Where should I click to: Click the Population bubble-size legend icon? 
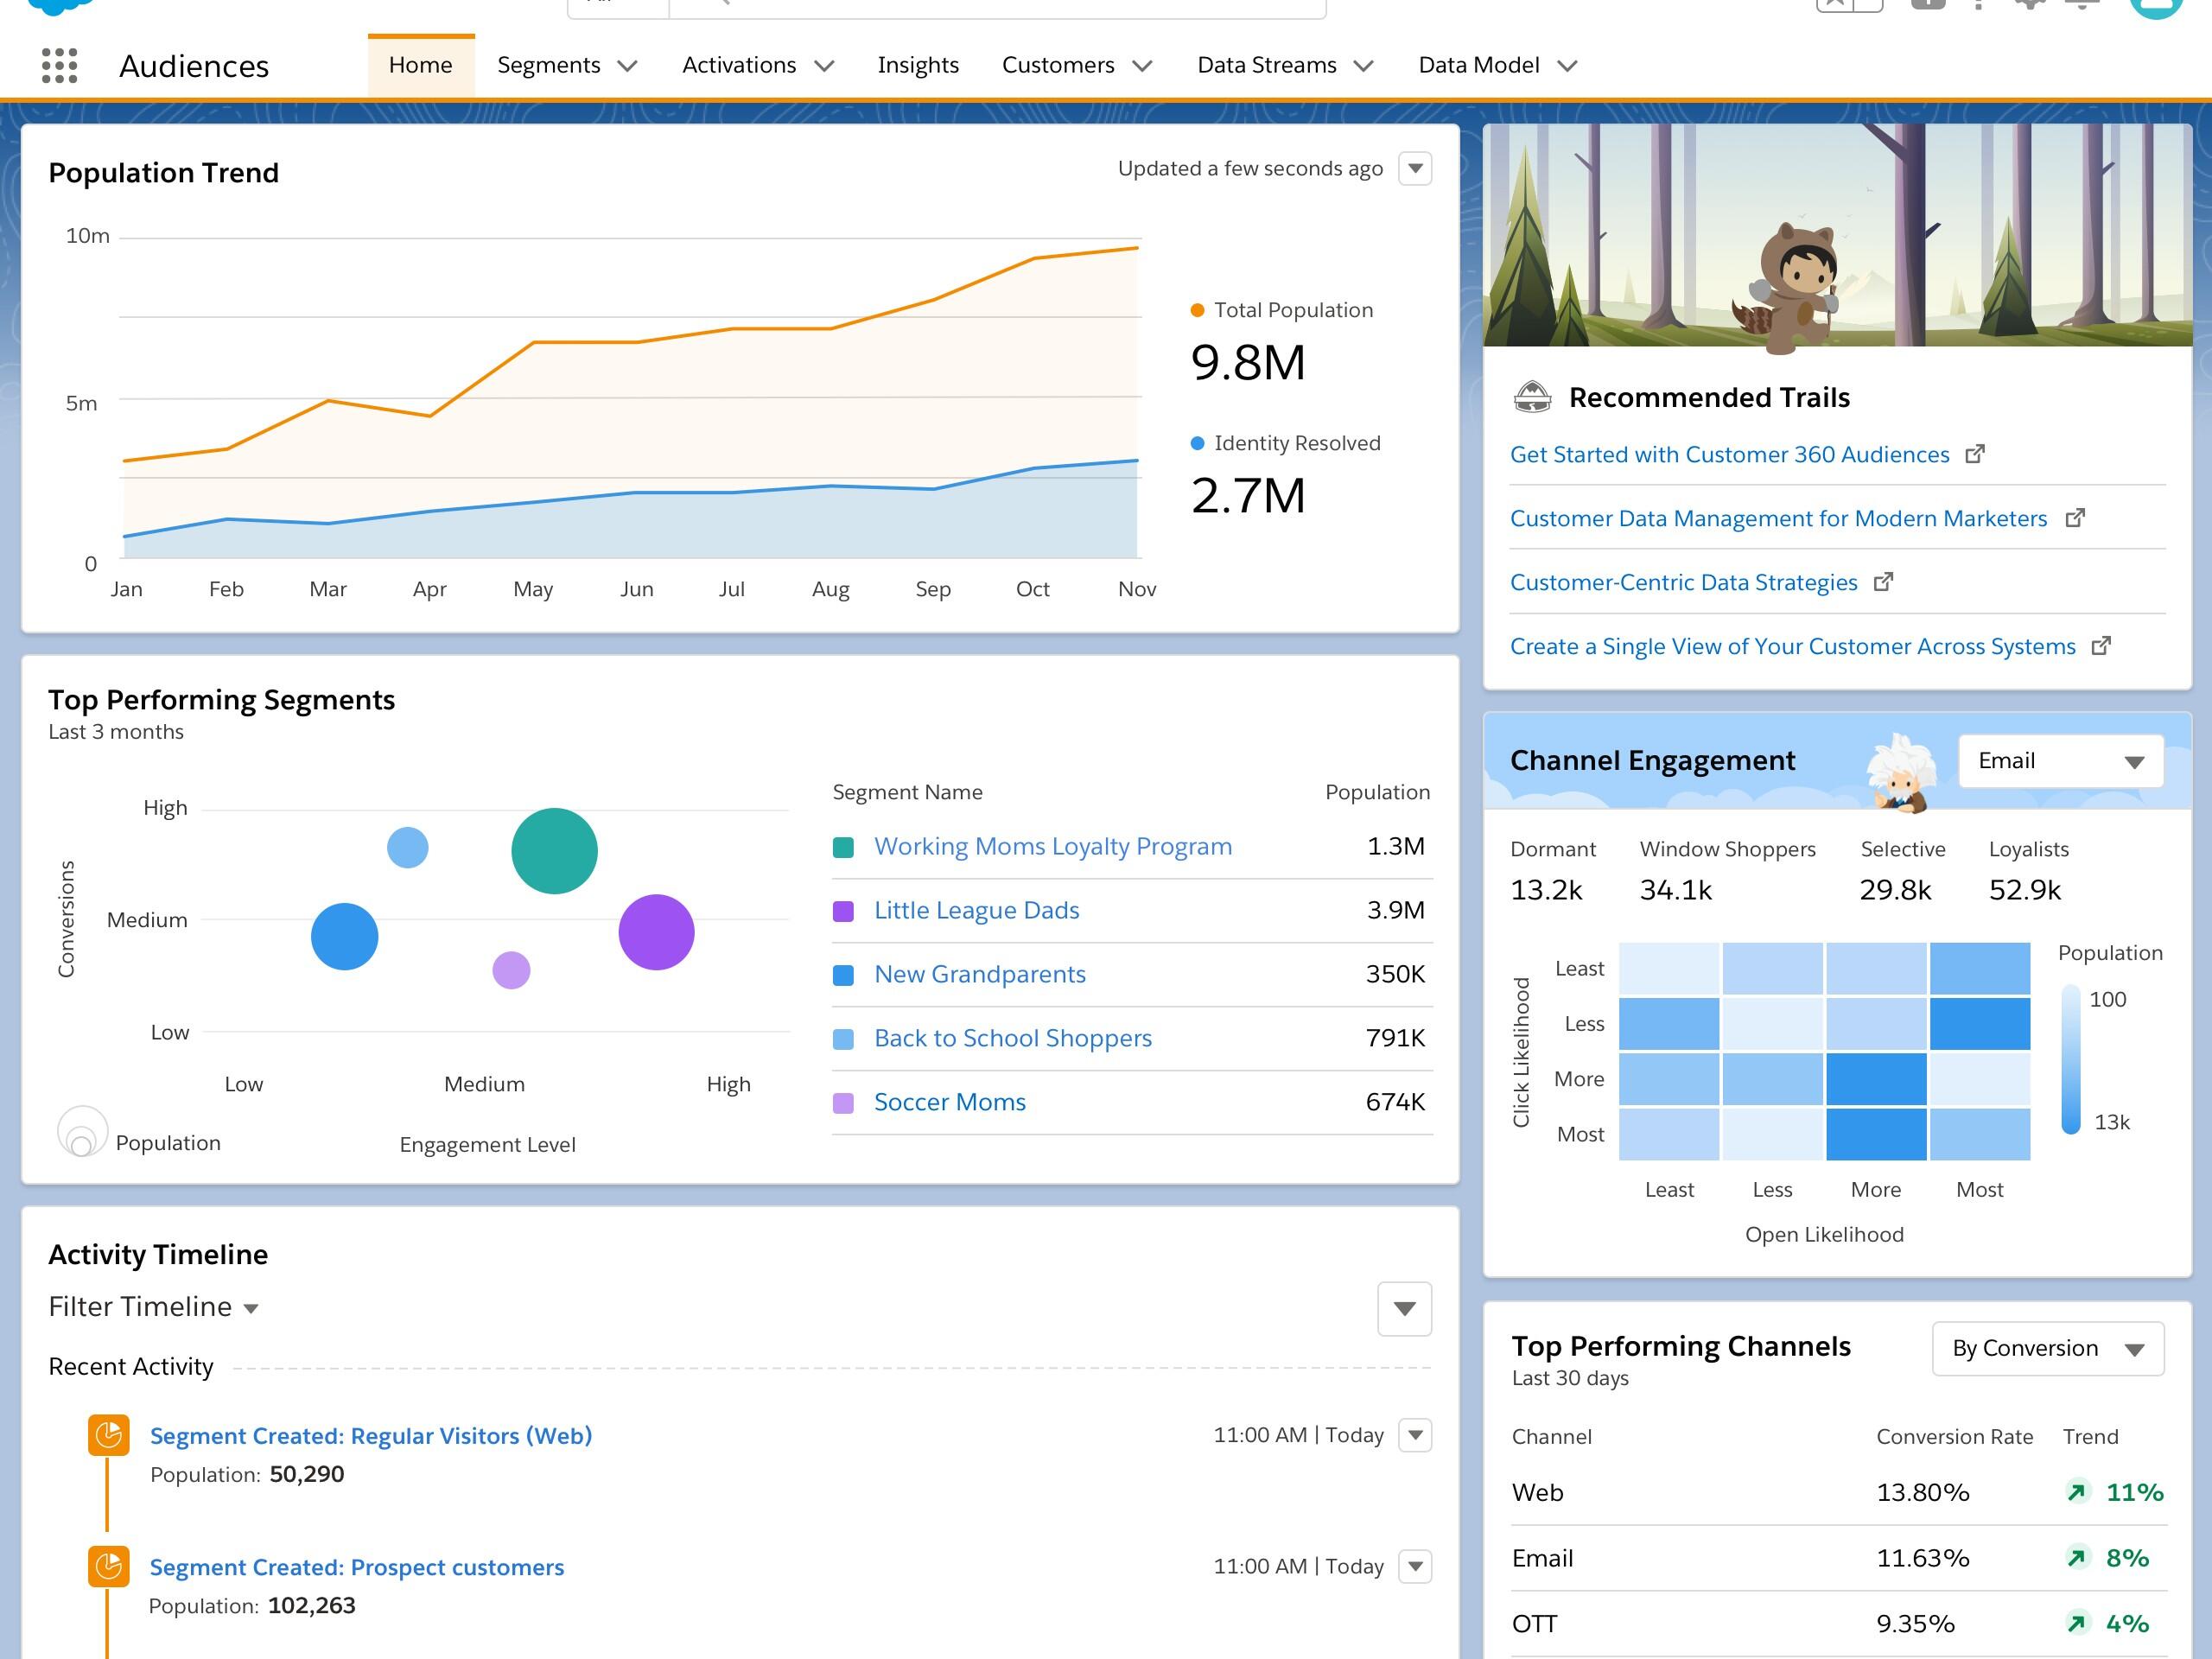82,1132
